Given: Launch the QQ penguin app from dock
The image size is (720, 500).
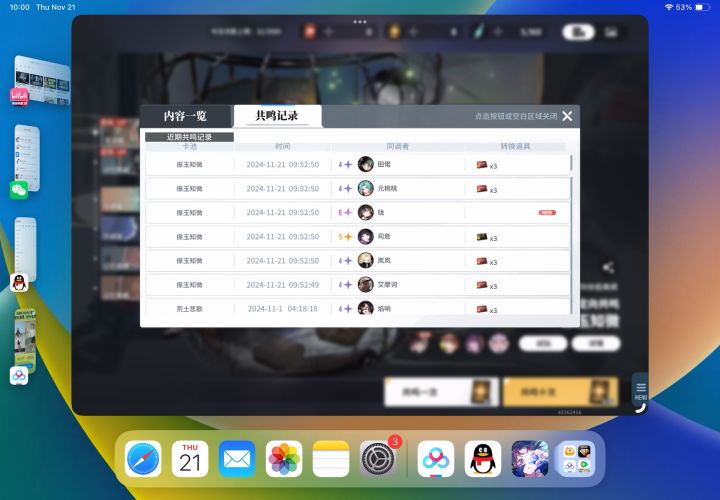Looking at the screenshot, I should pos(483,459).
